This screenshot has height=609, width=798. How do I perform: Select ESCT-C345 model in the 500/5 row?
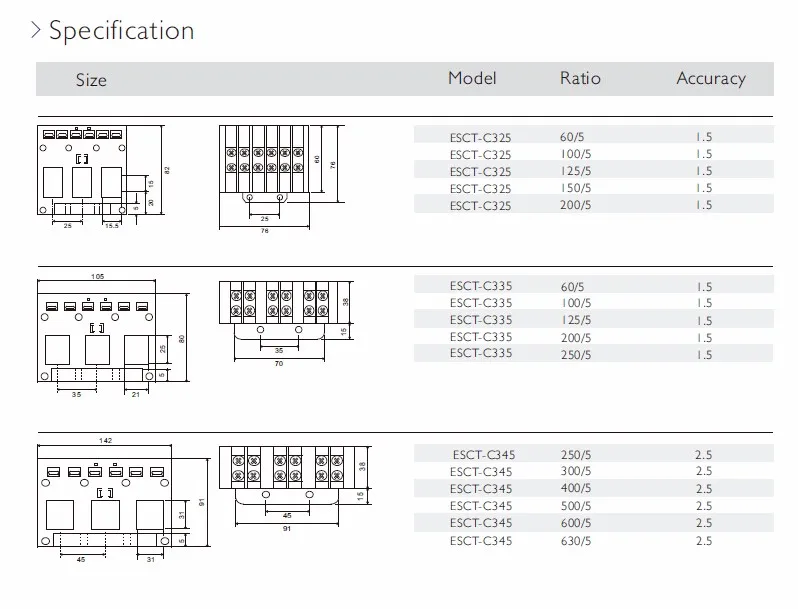click(x=480, y=506)
